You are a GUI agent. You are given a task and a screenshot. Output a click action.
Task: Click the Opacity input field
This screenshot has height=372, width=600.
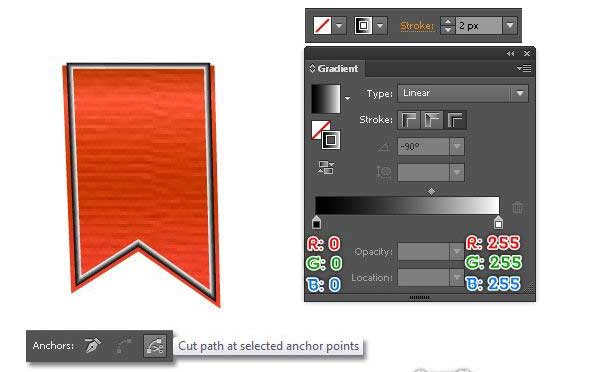423,252
